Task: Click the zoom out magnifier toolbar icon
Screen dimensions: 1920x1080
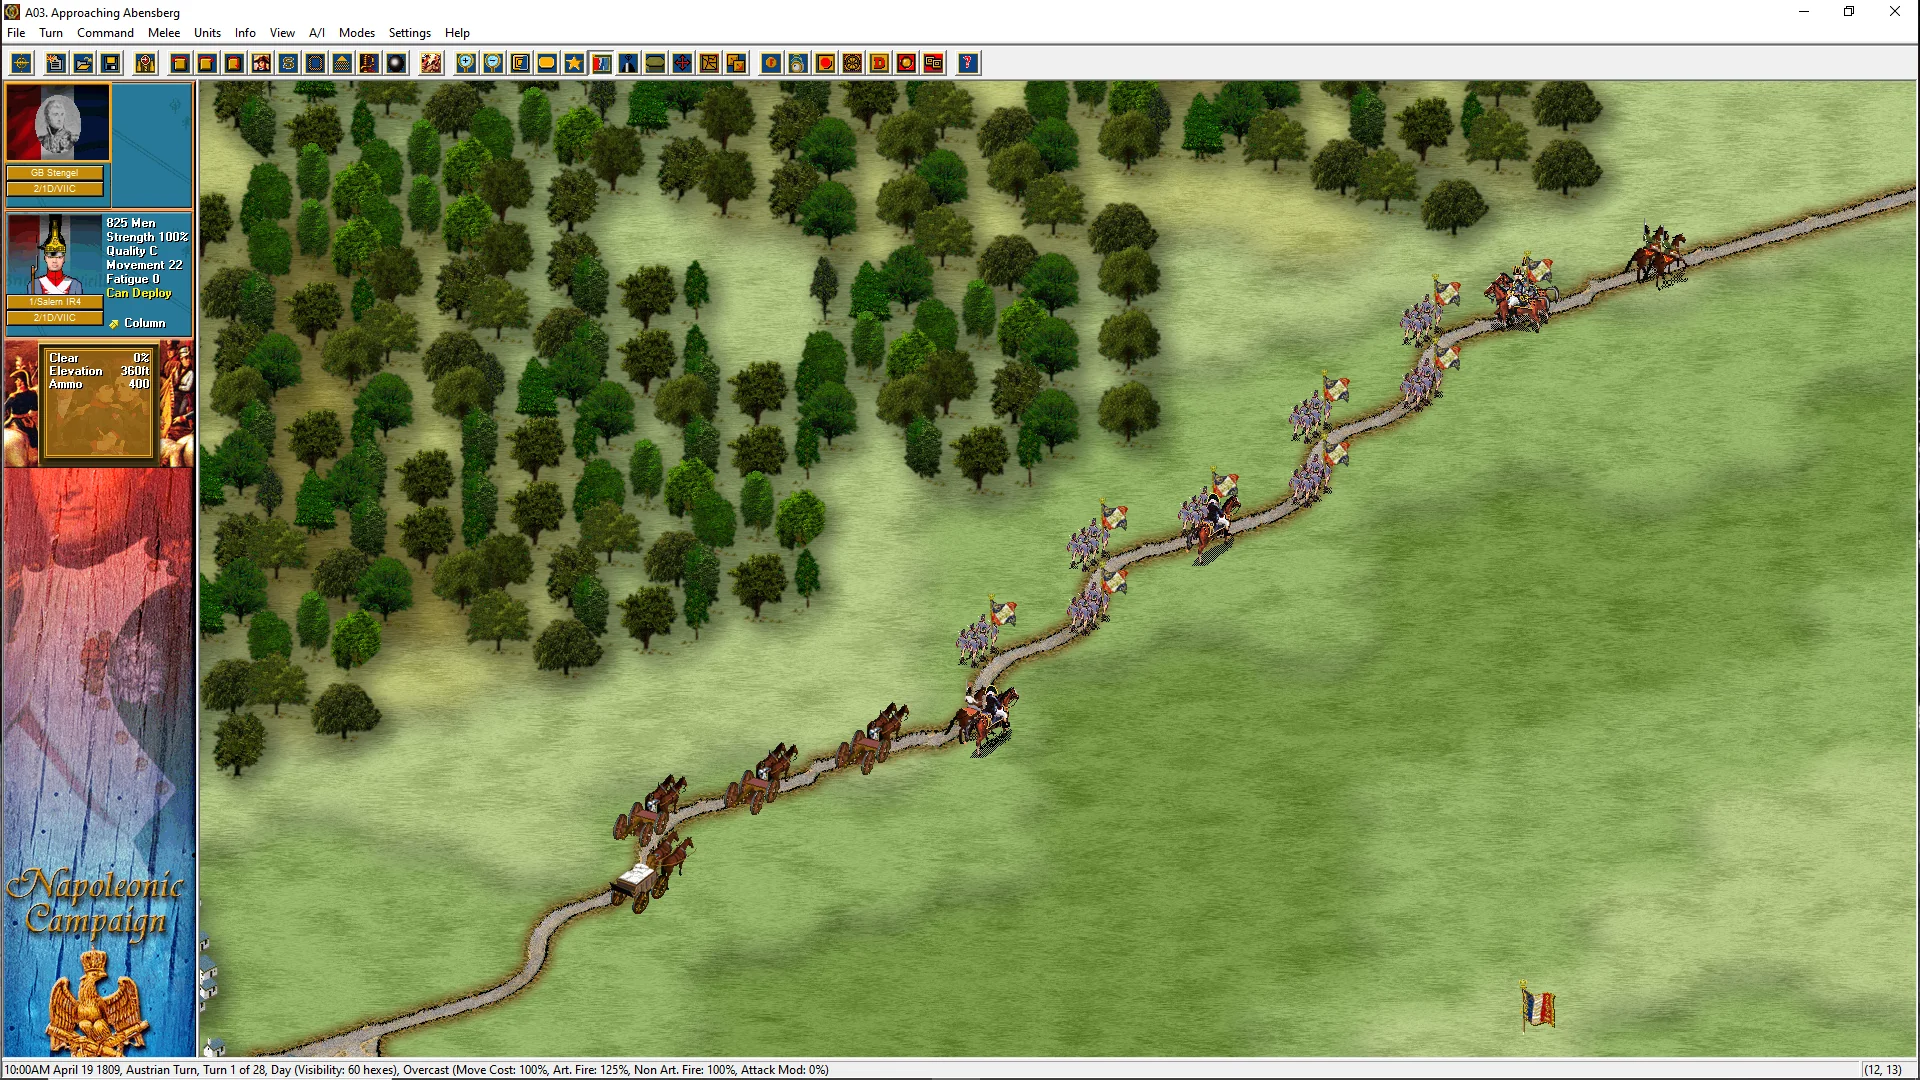Action: point(493,63)
